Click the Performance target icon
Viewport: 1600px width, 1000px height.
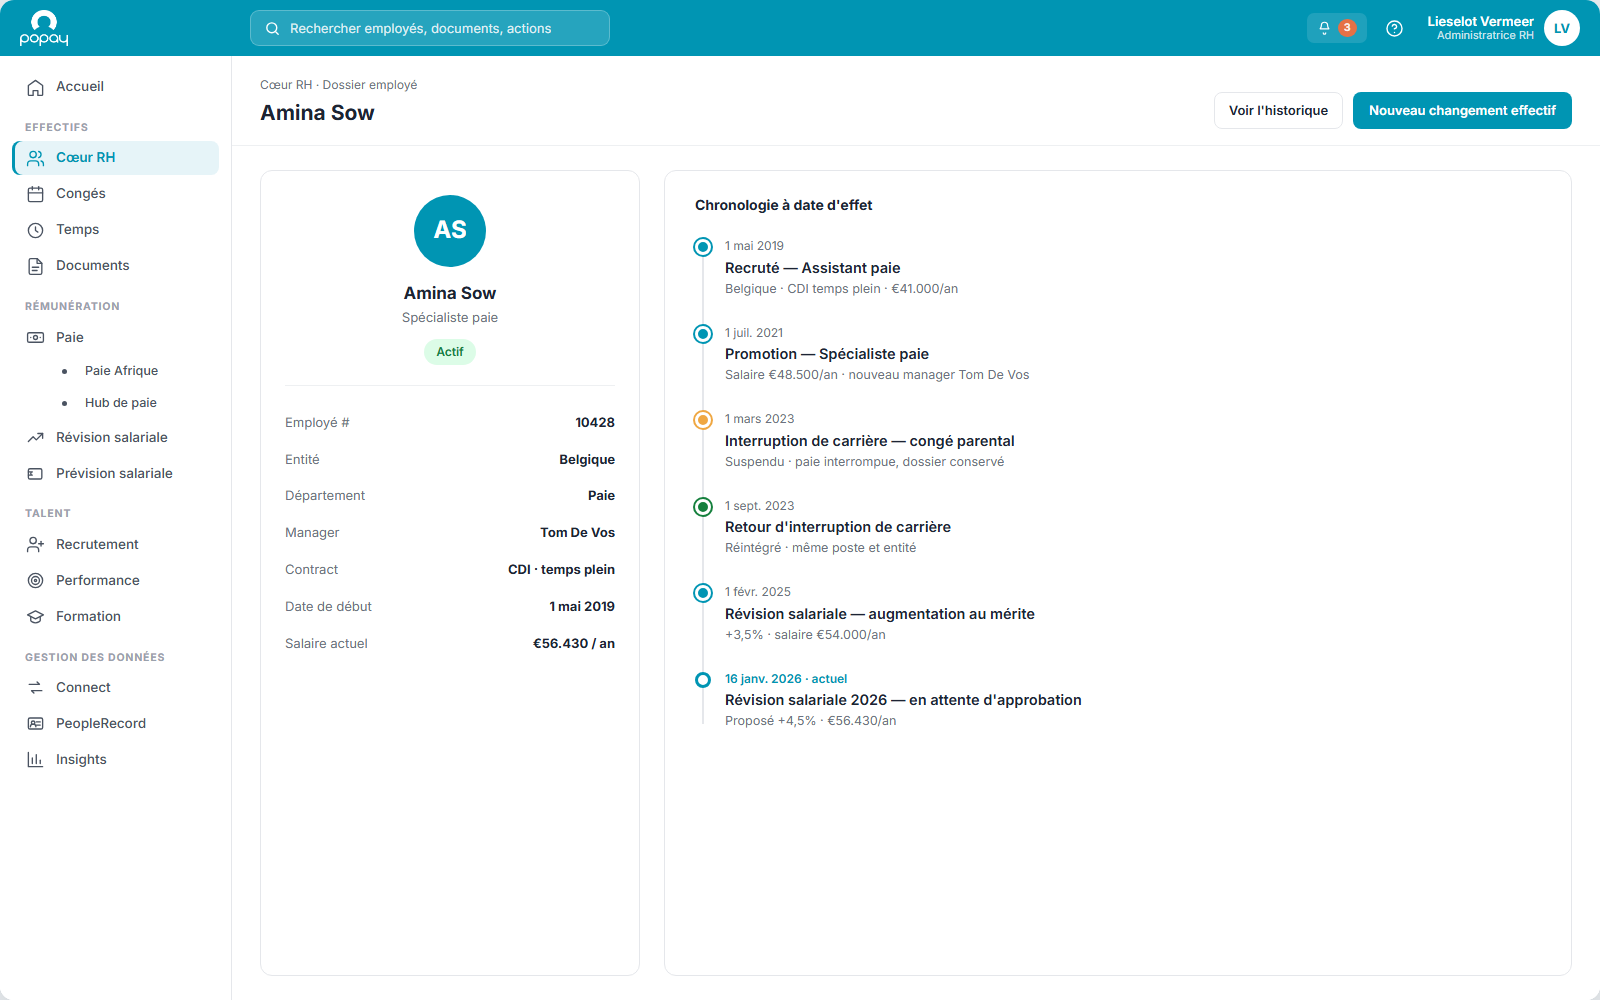point(36,581)
